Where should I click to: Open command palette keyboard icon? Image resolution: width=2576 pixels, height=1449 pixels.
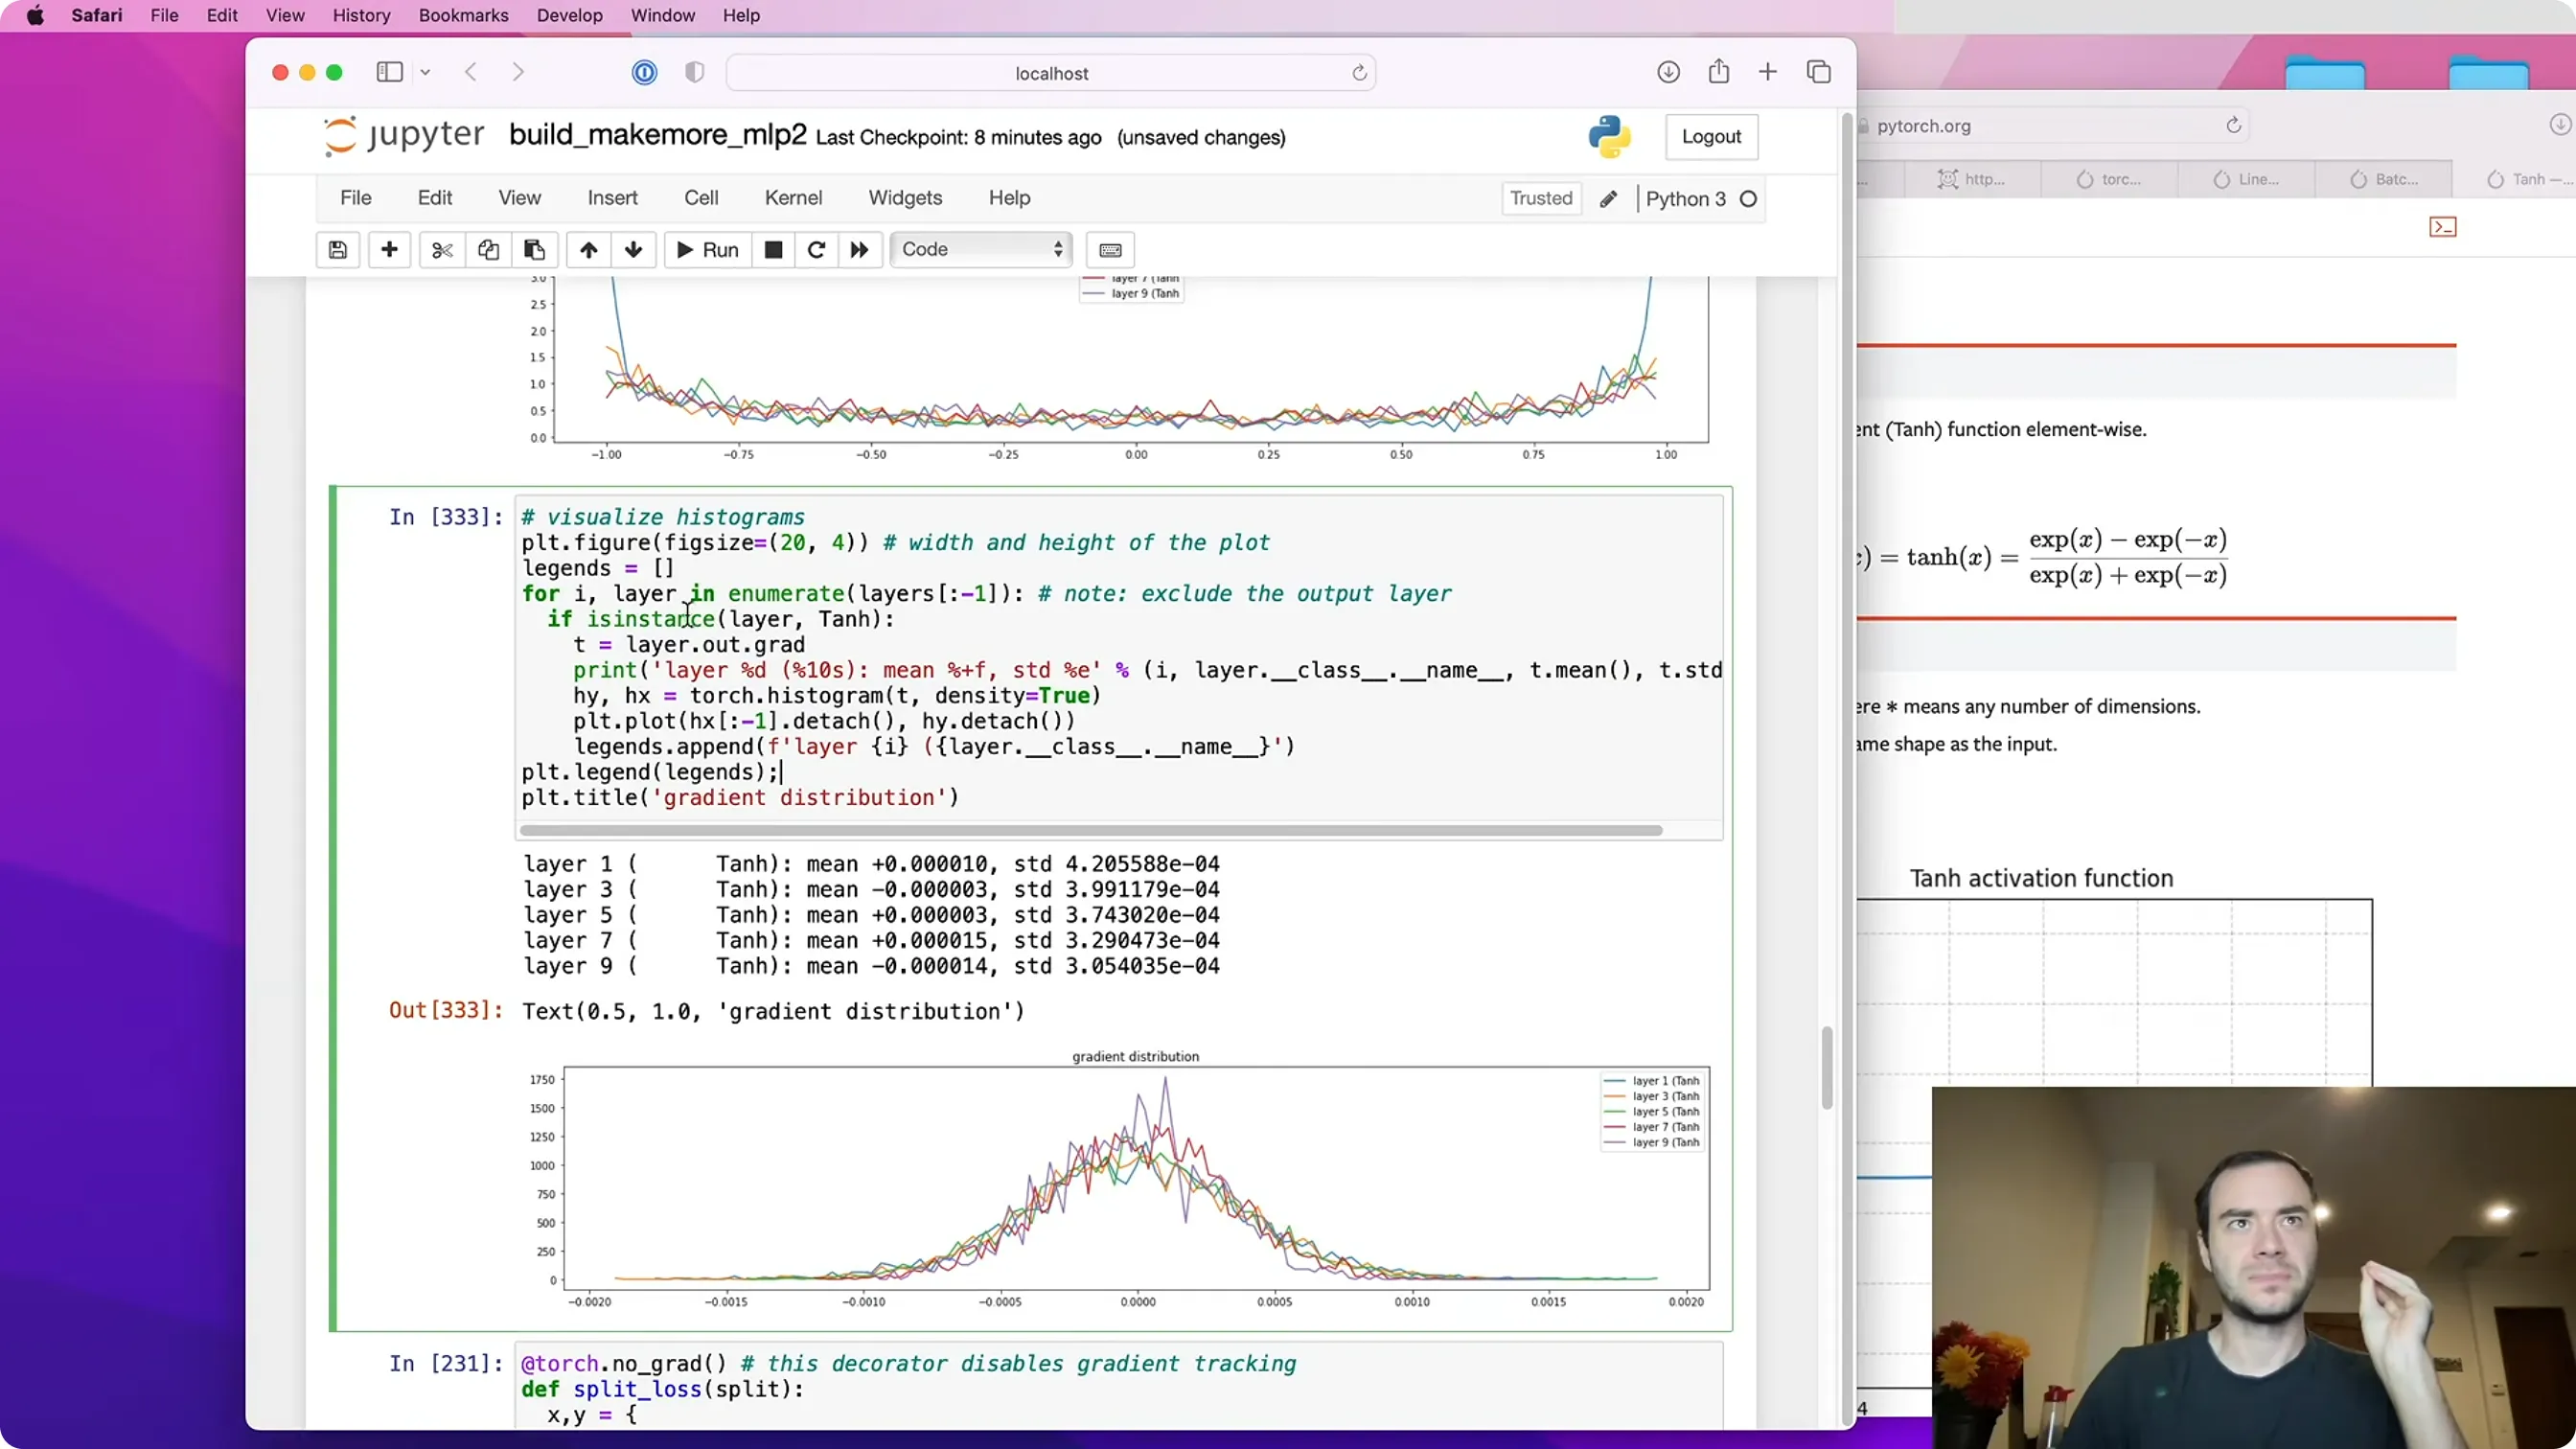point(1110,250)
